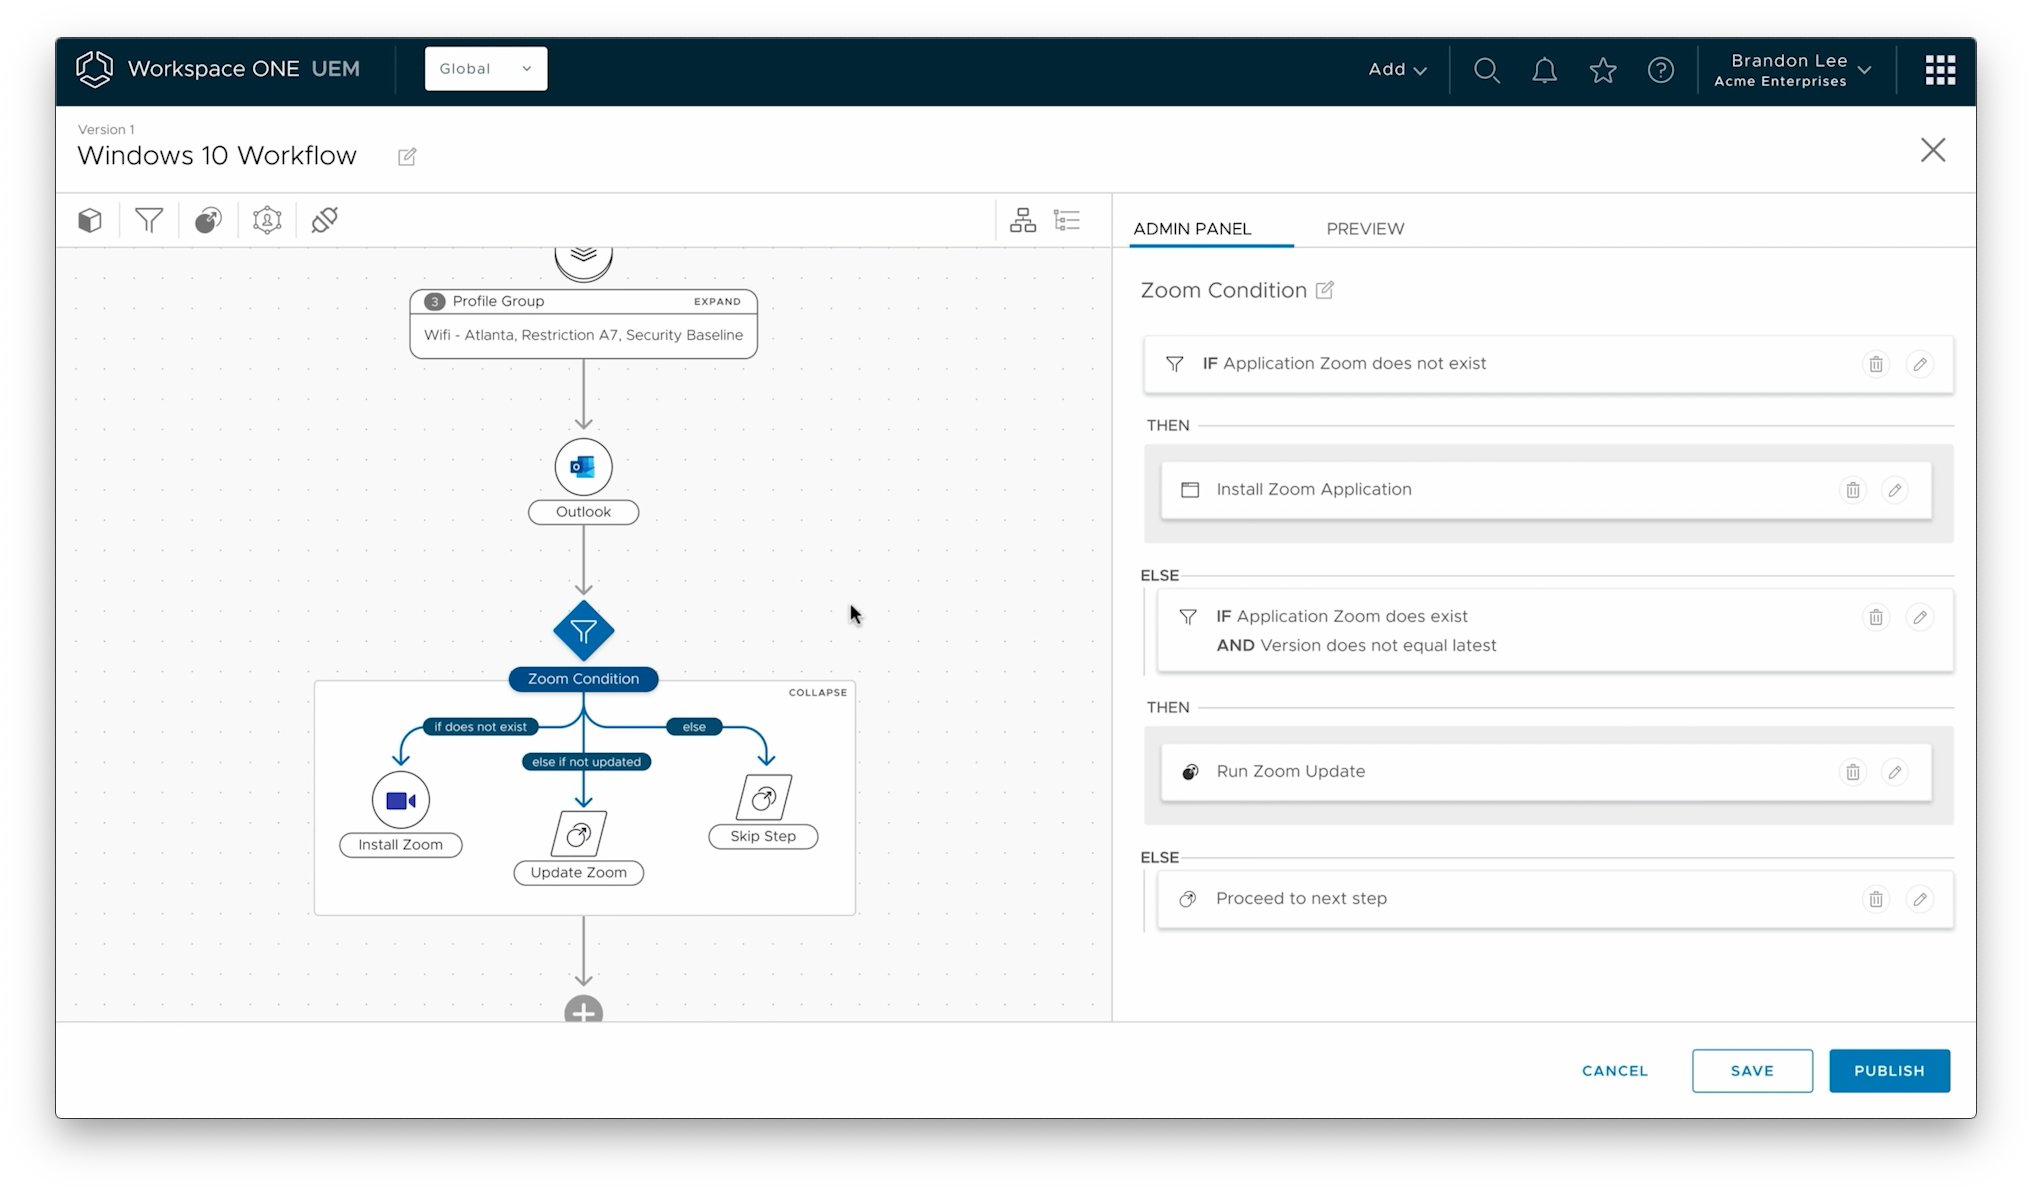
Task: Click SAVE
Action: point(1752,1071)
